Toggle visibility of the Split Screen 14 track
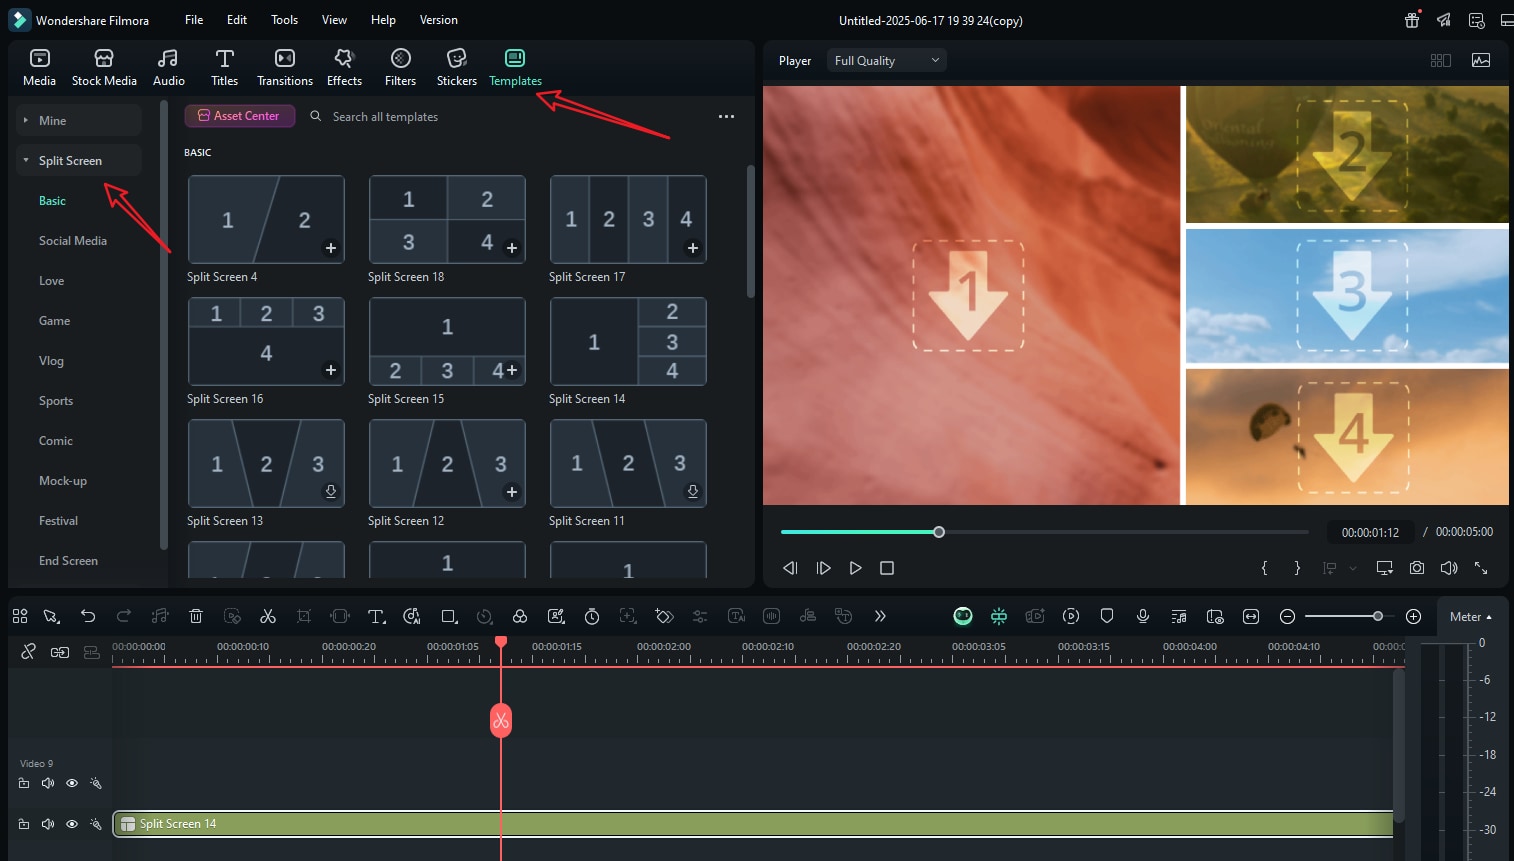Viewport: 1514px width, 861px height. click(x=72, y=824)
